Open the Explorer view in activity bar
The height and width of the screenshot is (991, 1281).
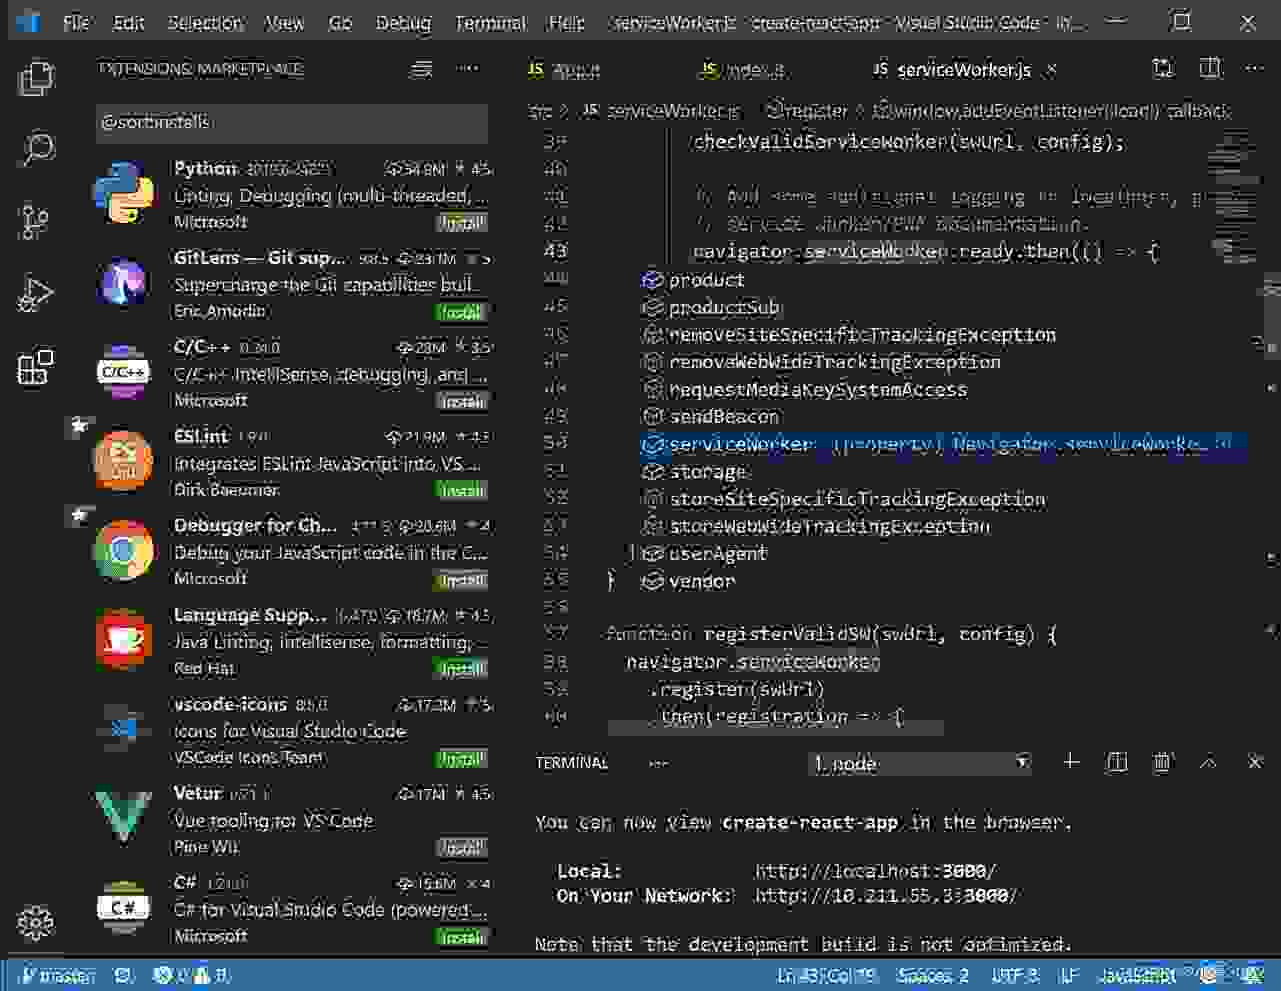37,77
